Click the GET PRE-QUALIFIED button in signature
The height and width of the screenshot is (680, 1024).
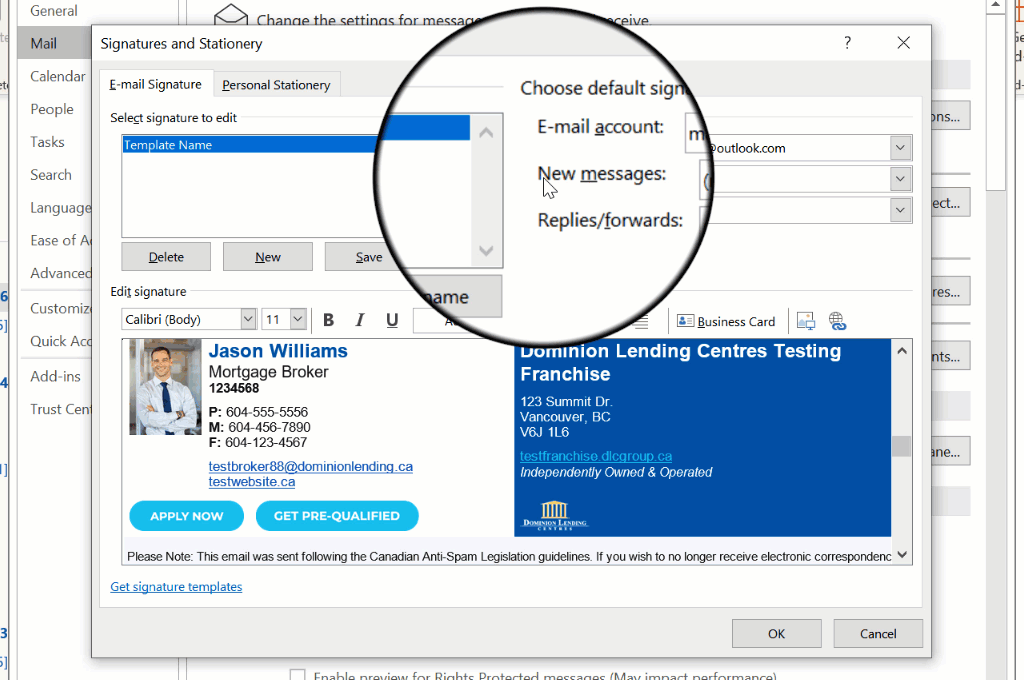pyautogui.click(x=337, y=516)
